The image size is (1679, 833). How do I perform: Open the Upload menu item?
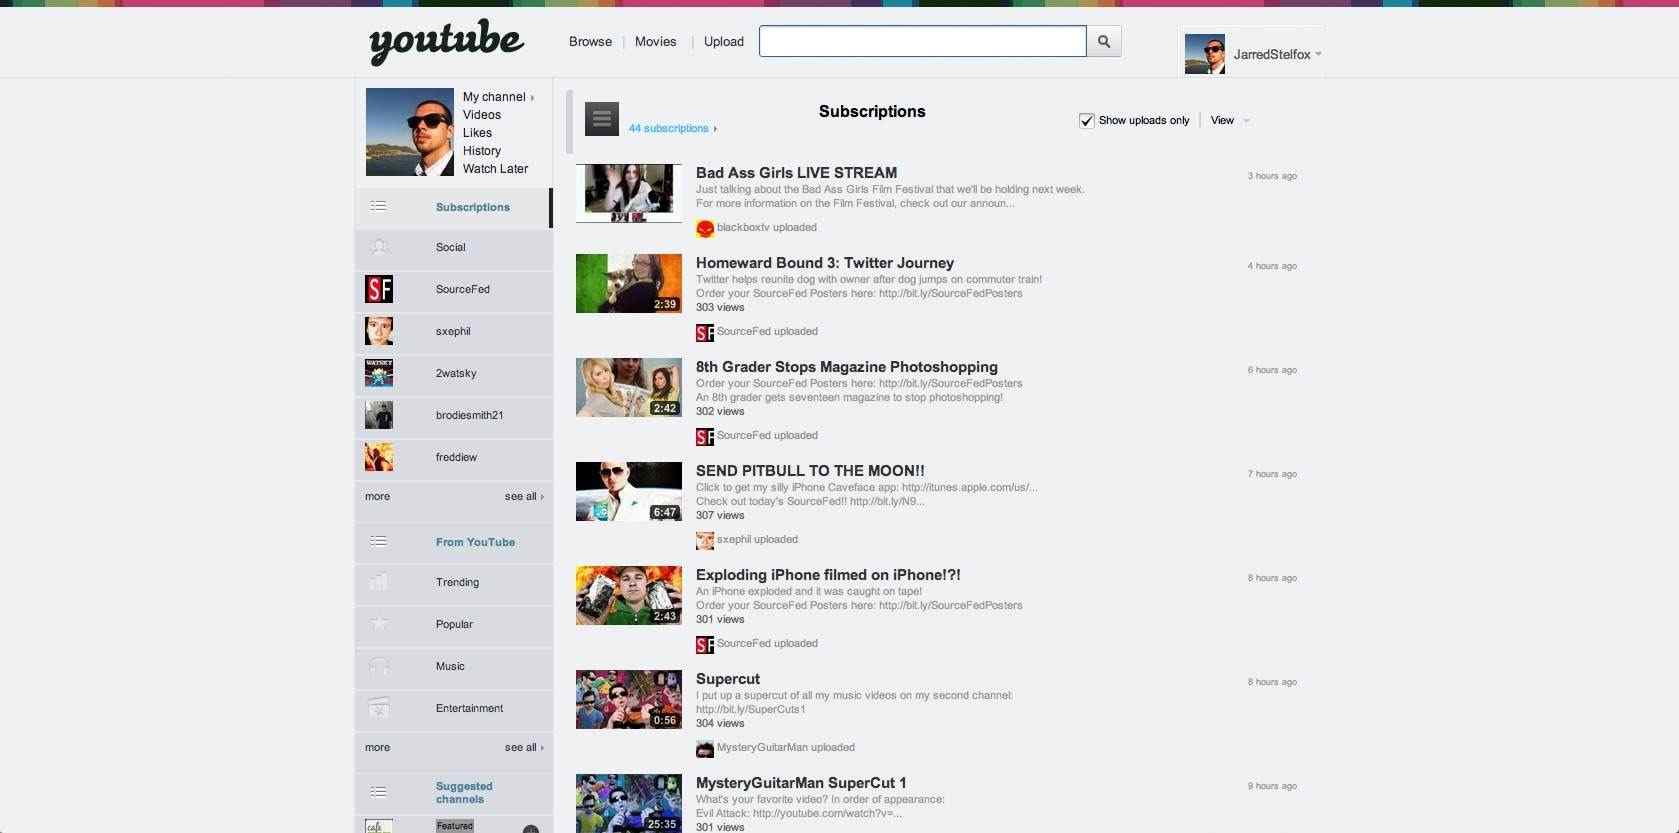[x=724, y=41]
